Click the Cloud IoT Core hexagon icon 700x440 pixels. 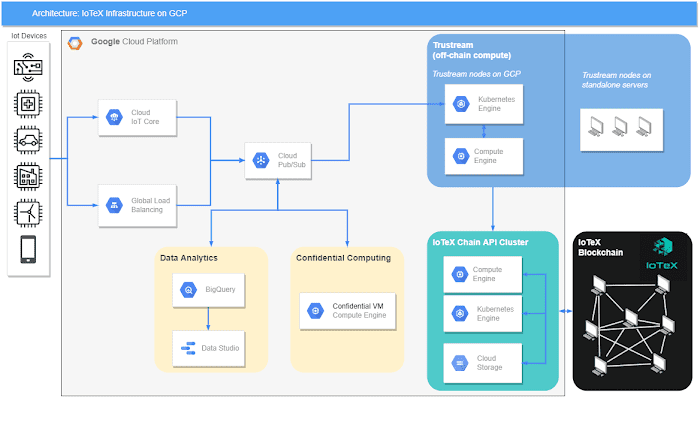(114, 117)
